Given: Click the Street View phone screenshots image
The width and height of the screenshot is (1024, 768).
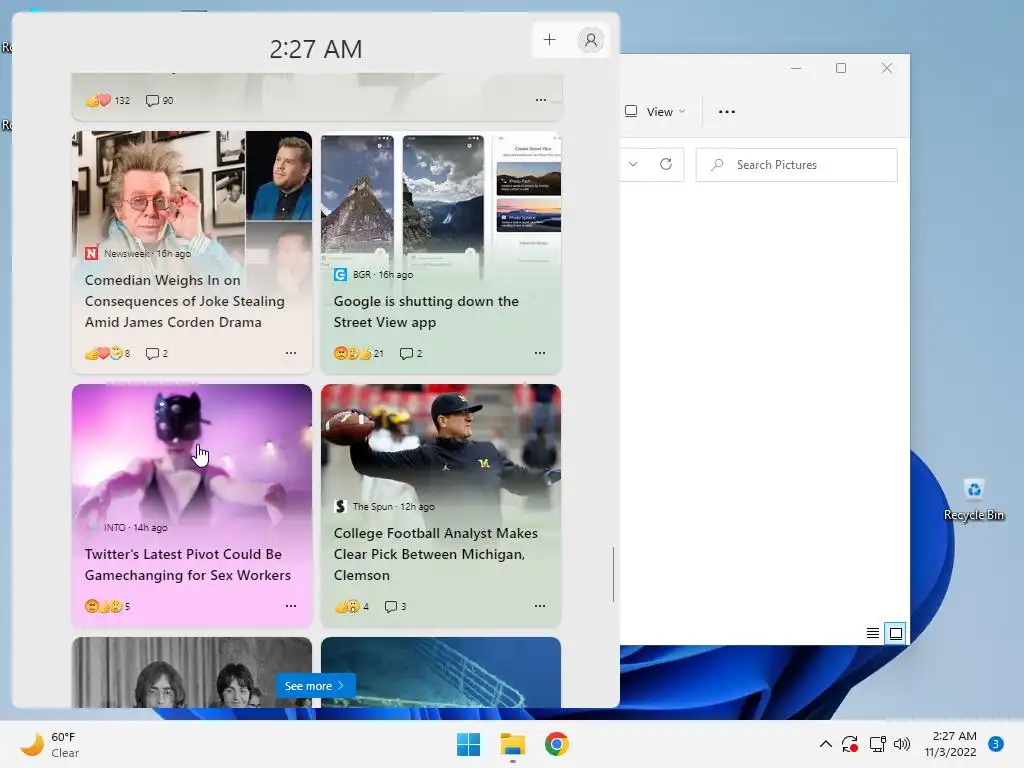Looking at the screenshot, I should (x=441, y=196).
